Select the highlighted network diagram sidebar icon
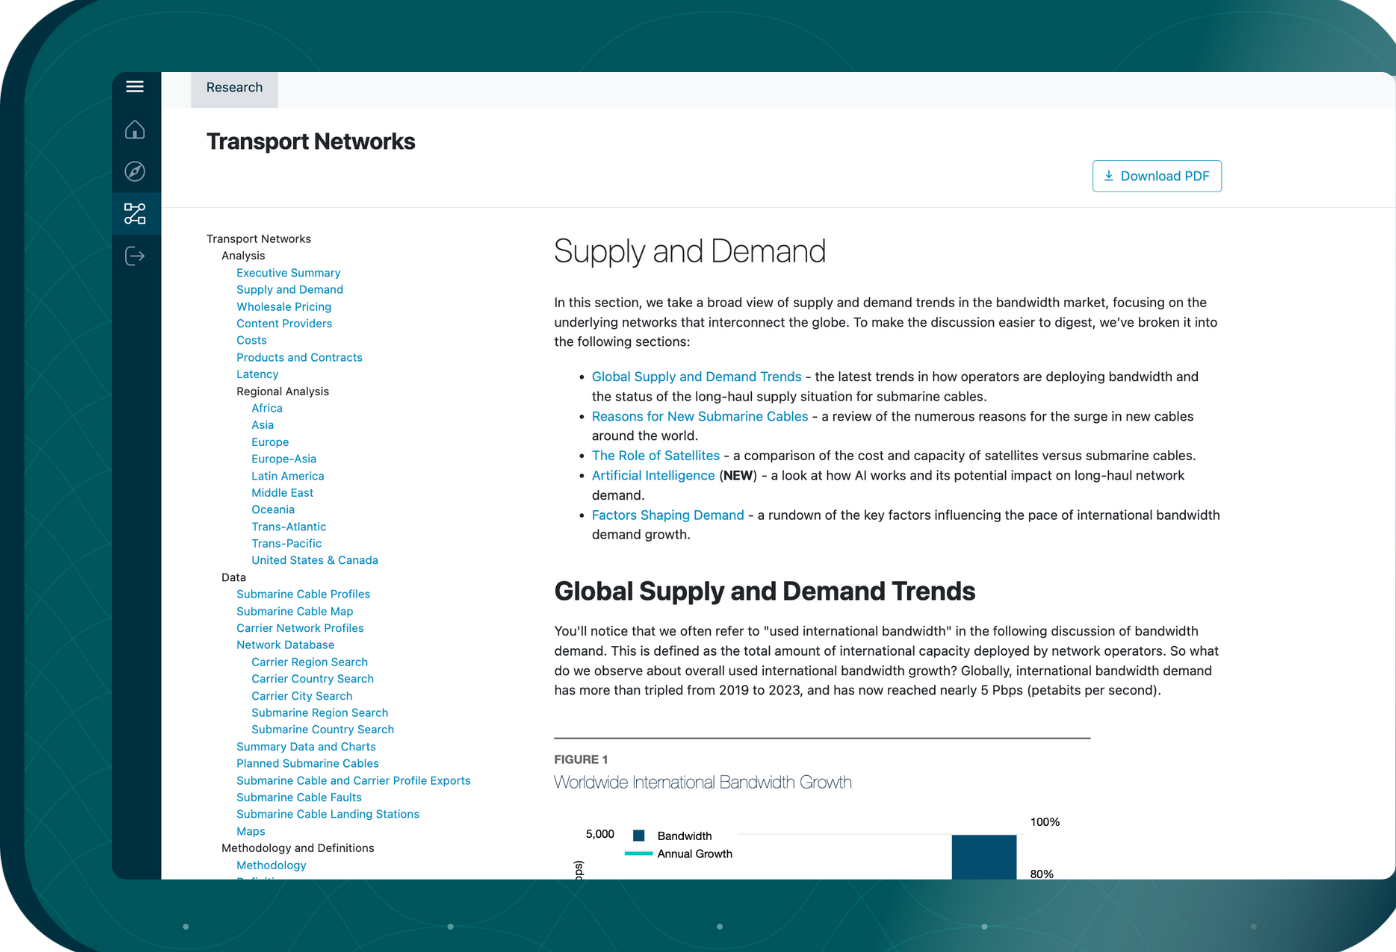1396x952 pixels. coord(135,213)
